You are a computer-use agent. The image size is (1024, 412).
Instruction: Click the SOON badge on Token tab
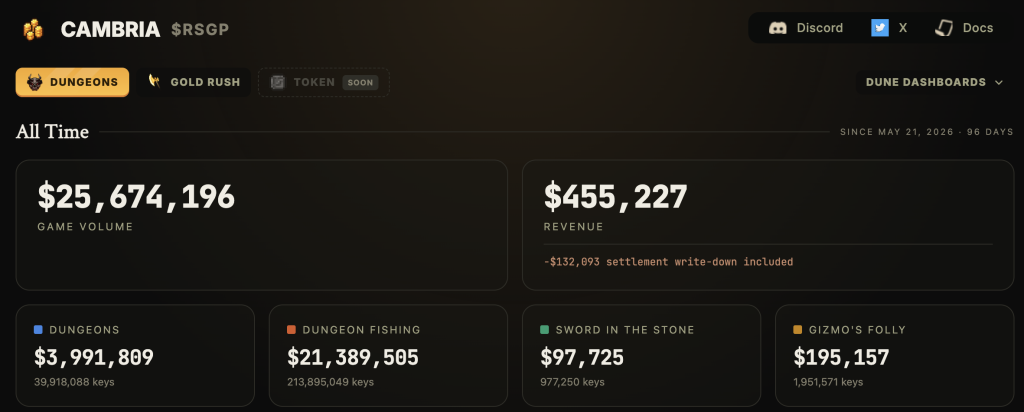360,82
